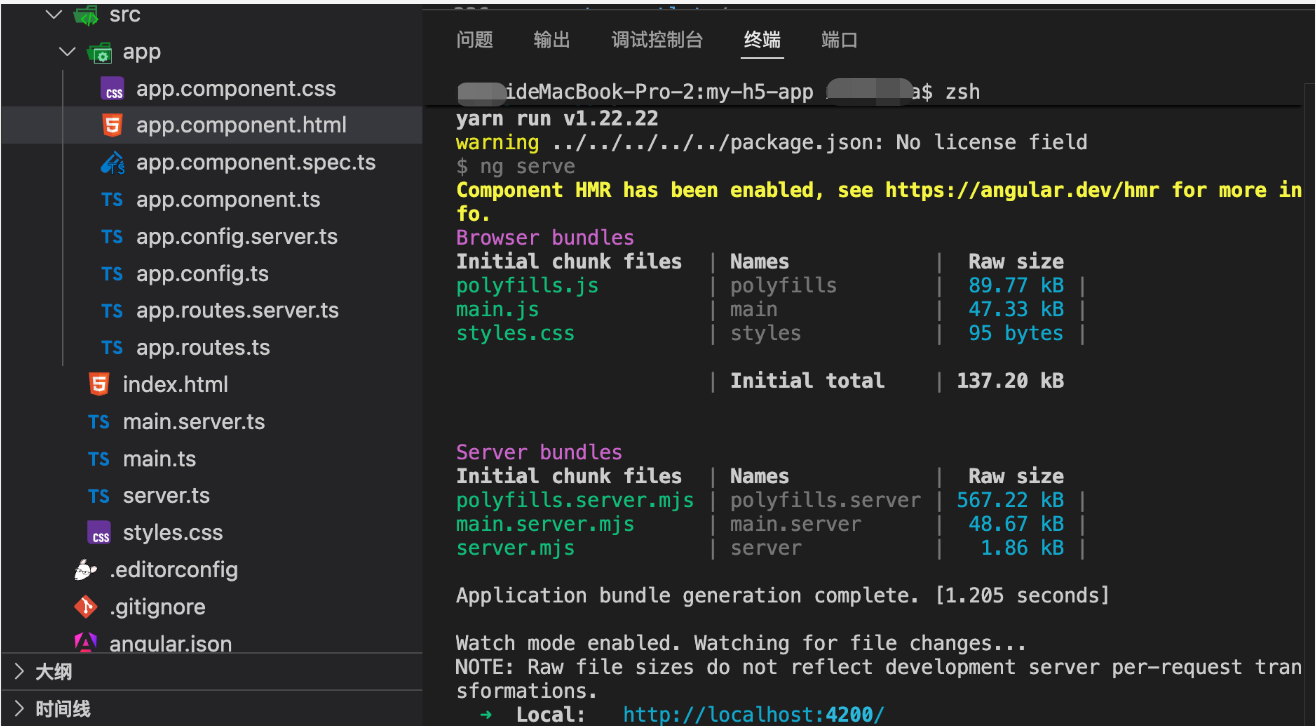Collapse the src folder chevron
This screenshot has width=1316, height=726.
pyautogui.click(x=53, y=15)
